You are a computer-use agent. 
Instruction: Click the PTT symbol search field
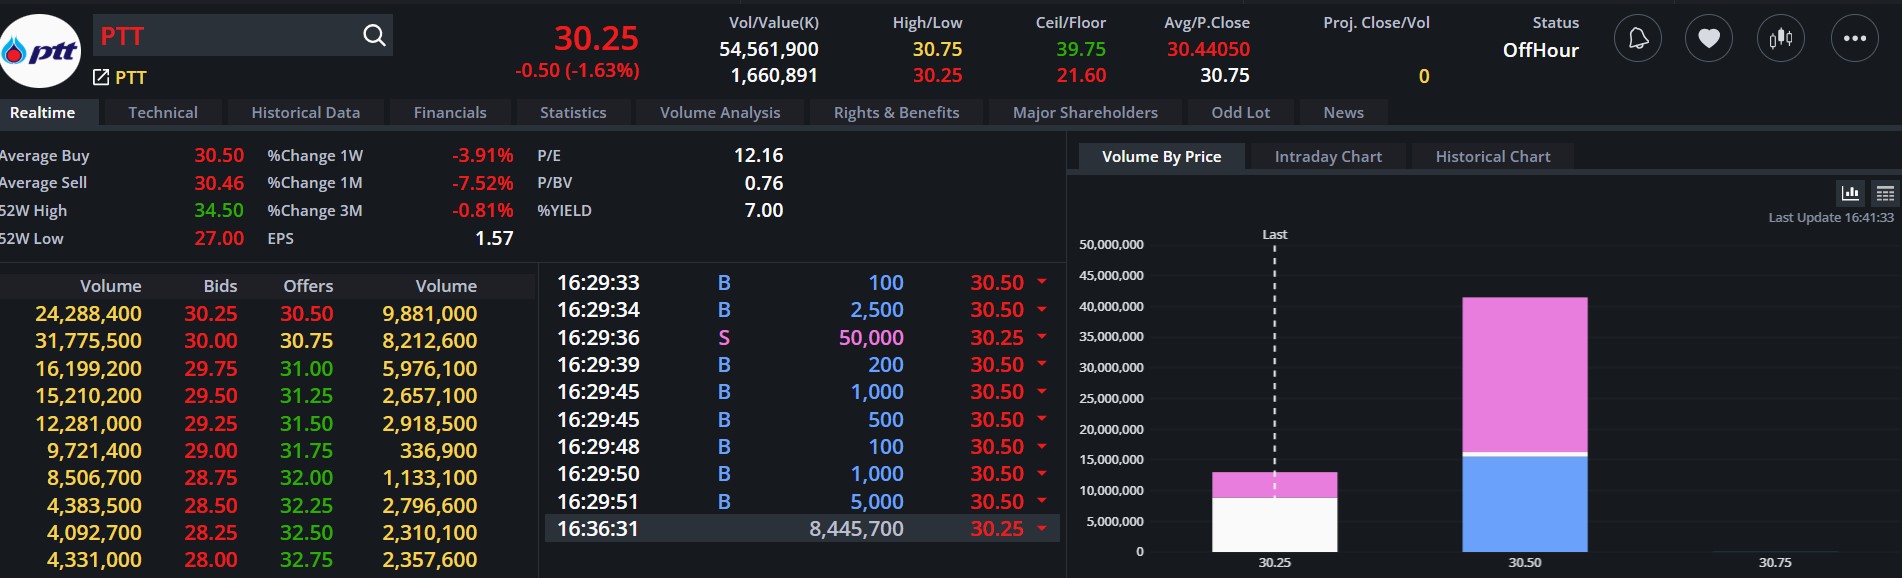point(225,36)
